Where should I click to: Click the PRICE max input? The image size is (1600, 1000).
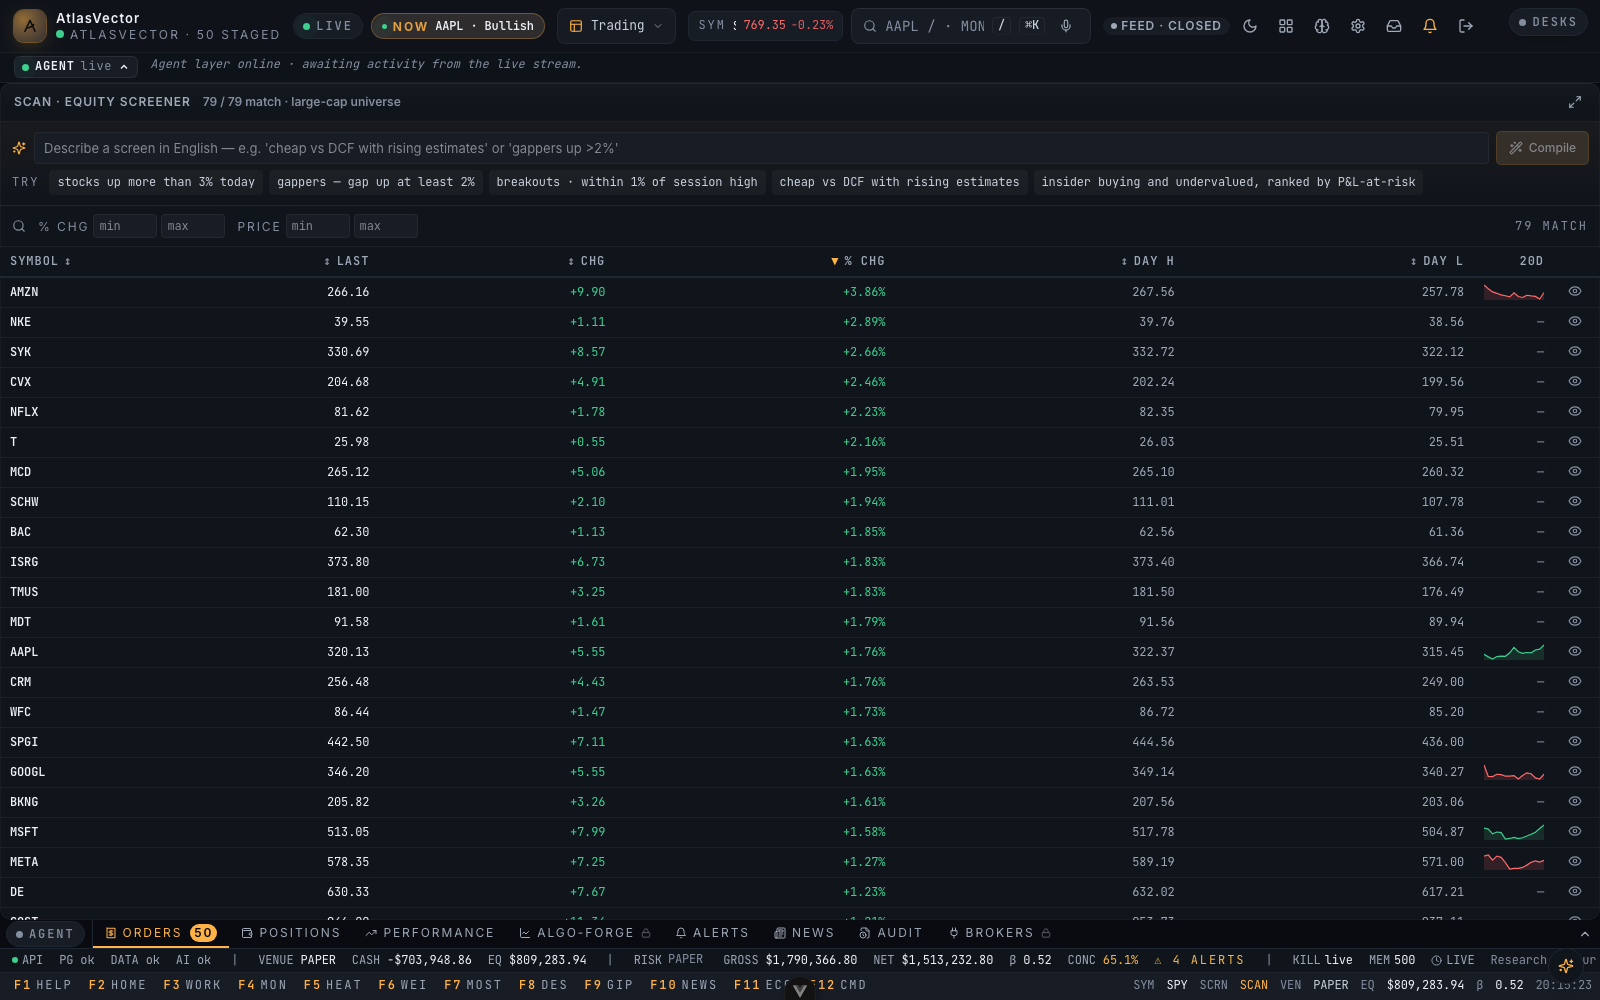pos(386,226)
